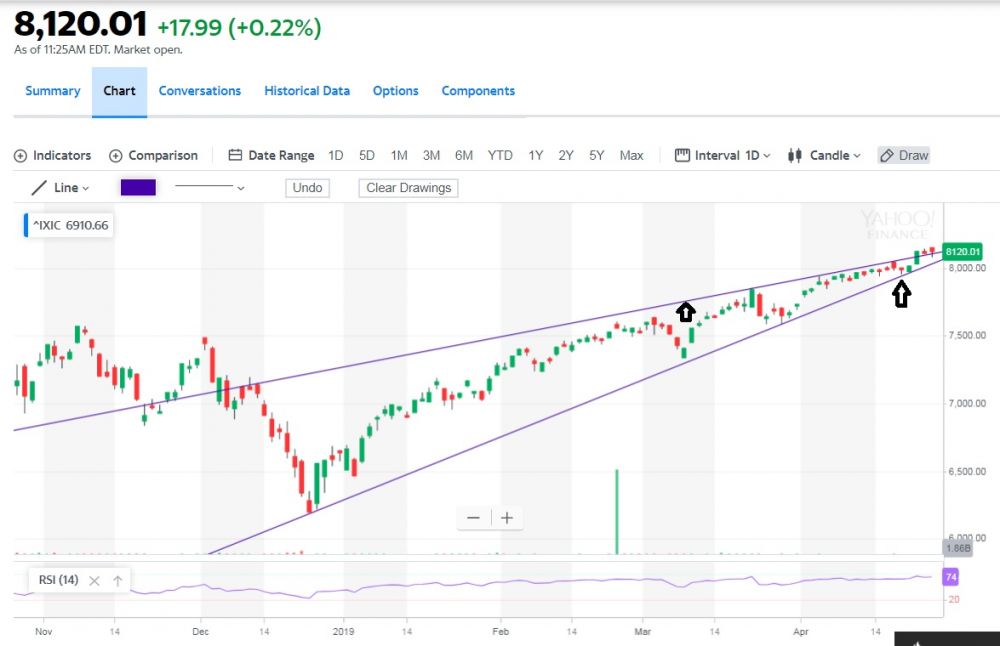Click the purple line color swatch
Screen dimensions: 1000x646
click(138, 188)
